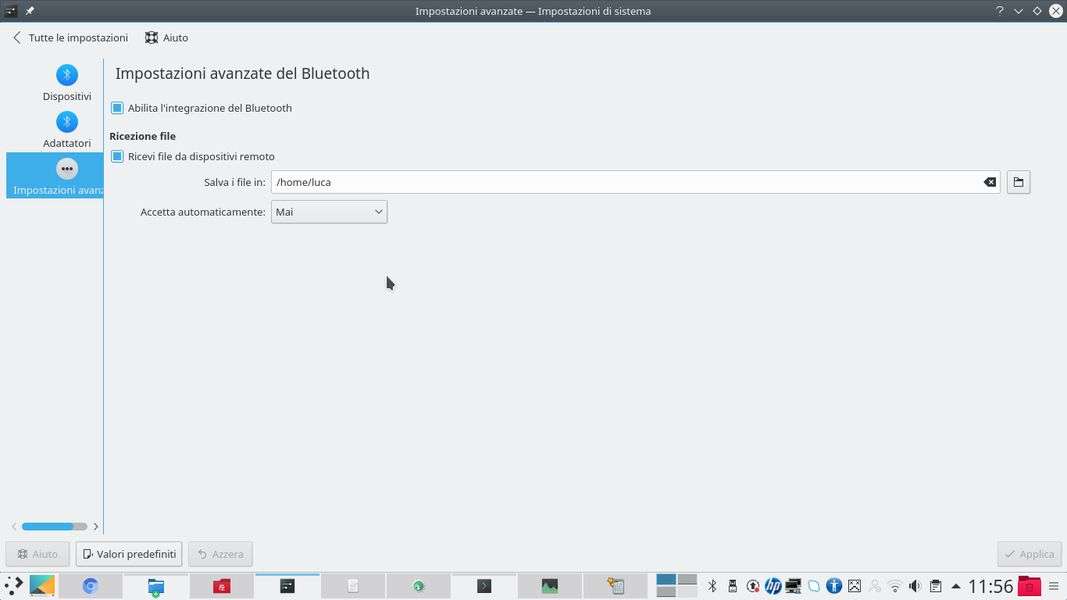
Task: Click the image viewer tray icon
Action: (855, 586)
